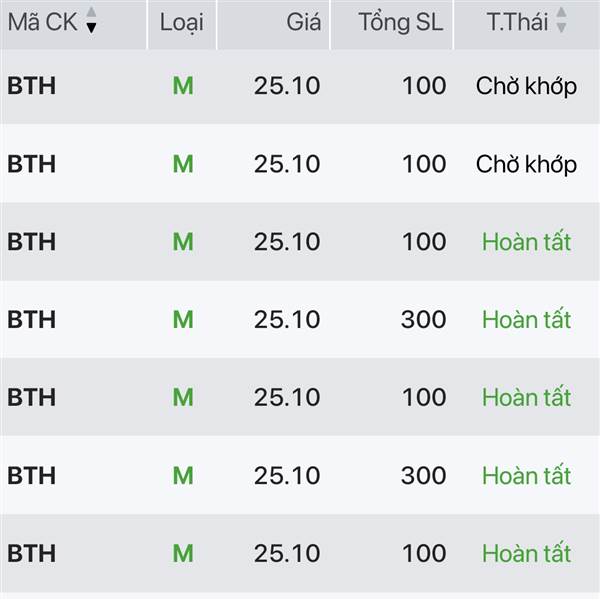Select the Giá column header
600x600 pixels.
tap(303, 22)
